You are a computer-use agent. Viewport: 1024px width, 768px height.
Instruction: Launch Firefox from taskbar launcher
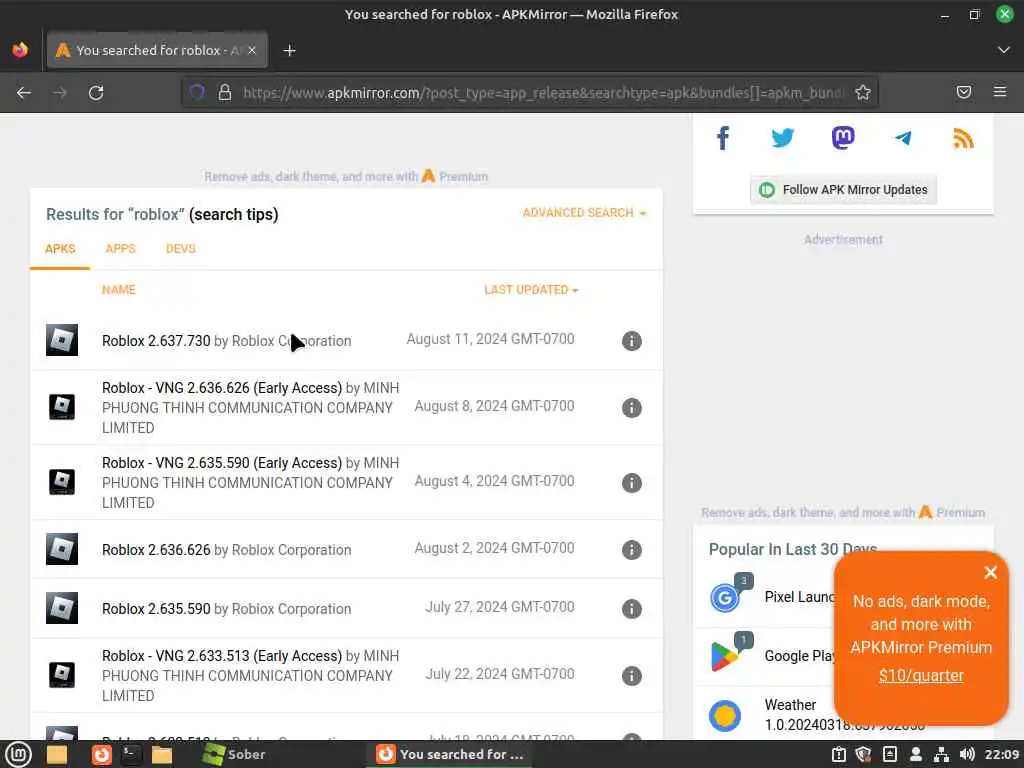(x=101, y=754)
